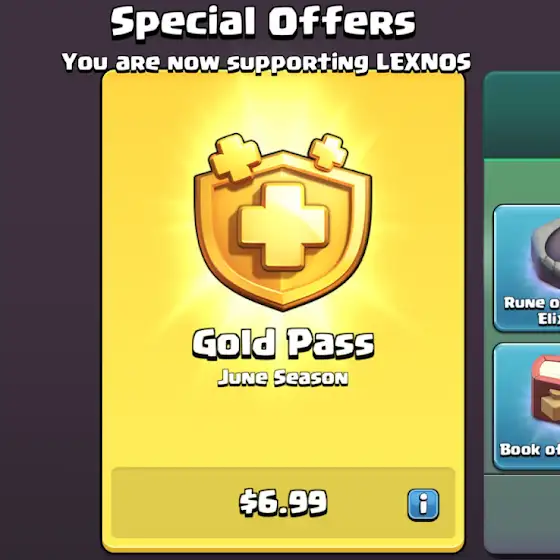Click the June Season subtitle
Viewport: 560px width, 560px height.
tap(283, 378)
